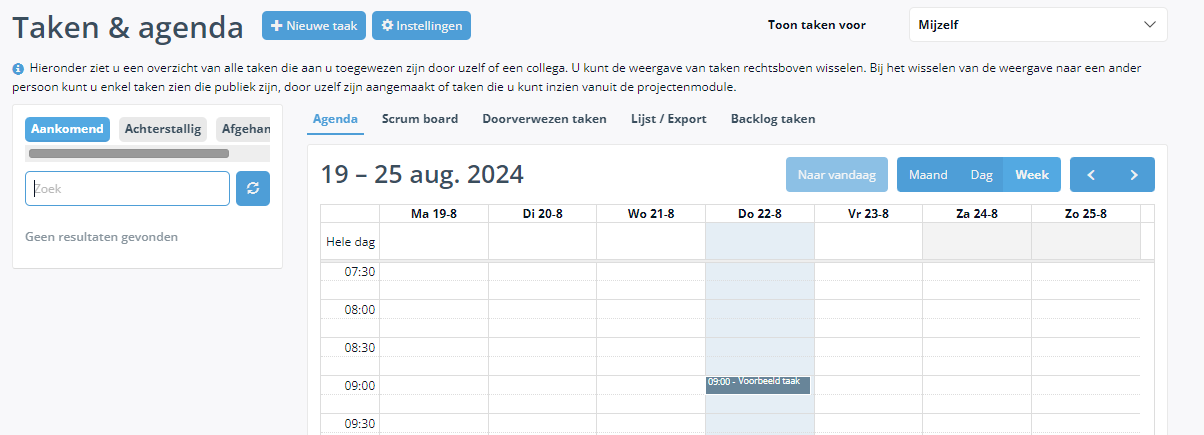1204x435 pixels.
Task: Switch calendar to Dag view
Action: [x=982, y=175]
